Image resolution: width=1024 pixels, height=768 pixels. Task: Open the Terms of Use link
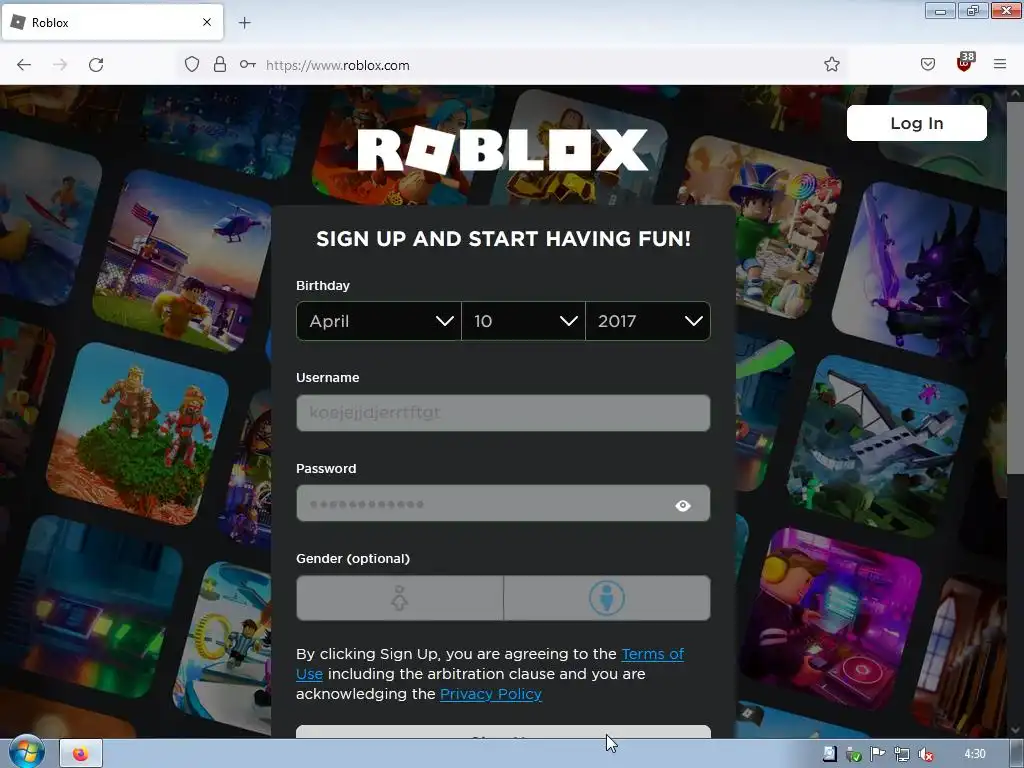pyautogui.click(x=652, y=654)
